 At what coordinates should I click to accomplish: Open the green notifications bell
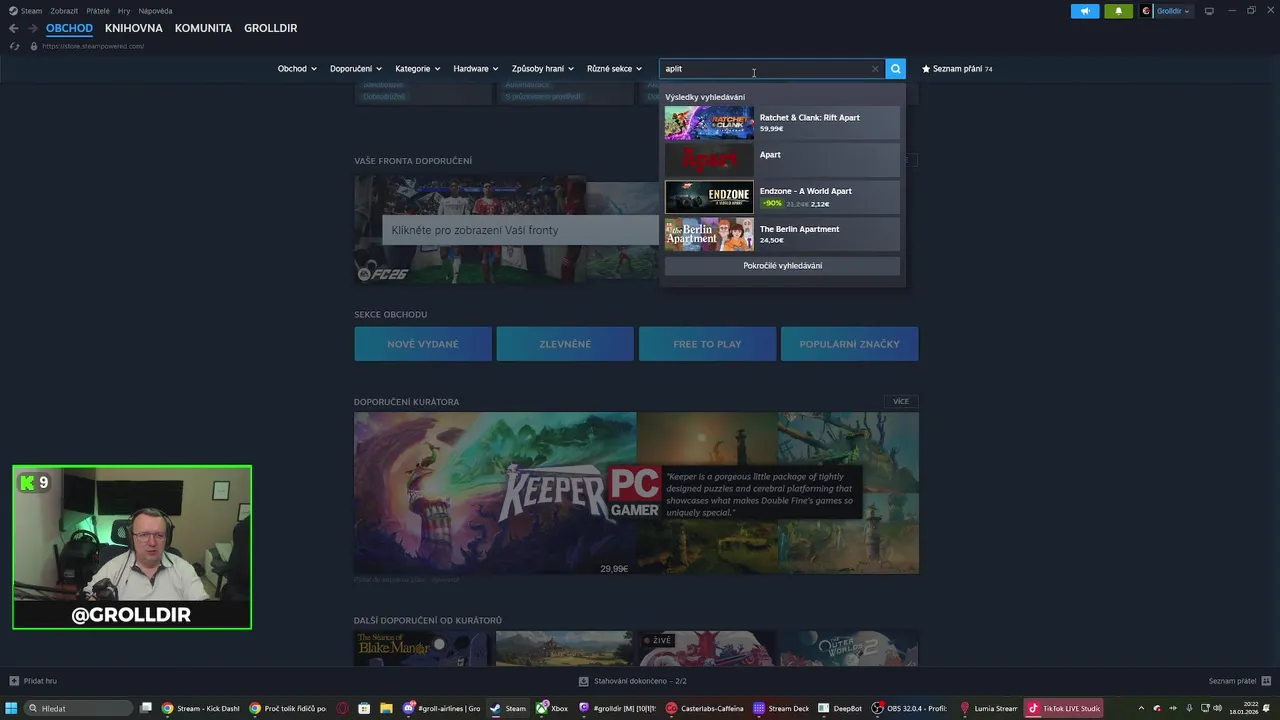[1118, 11]
